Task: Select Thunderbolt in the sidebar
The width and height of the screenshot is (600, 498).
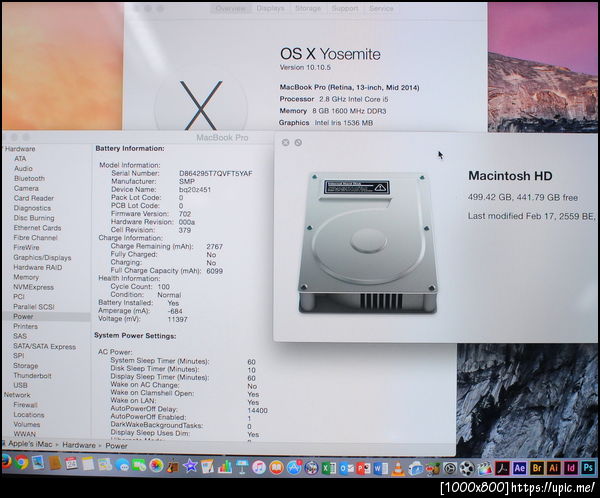Action: pos(32,376)
